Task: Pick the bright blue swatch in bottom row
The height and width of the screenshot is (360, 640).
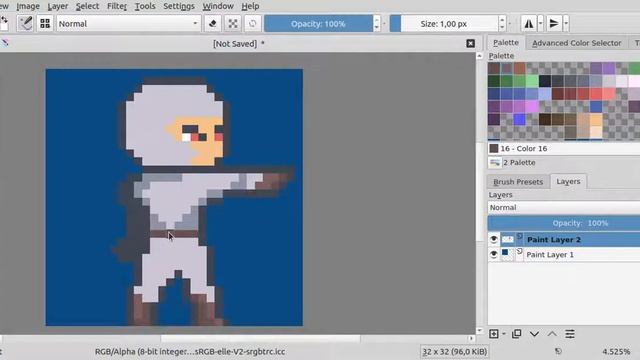Action: tap(519, 119)
